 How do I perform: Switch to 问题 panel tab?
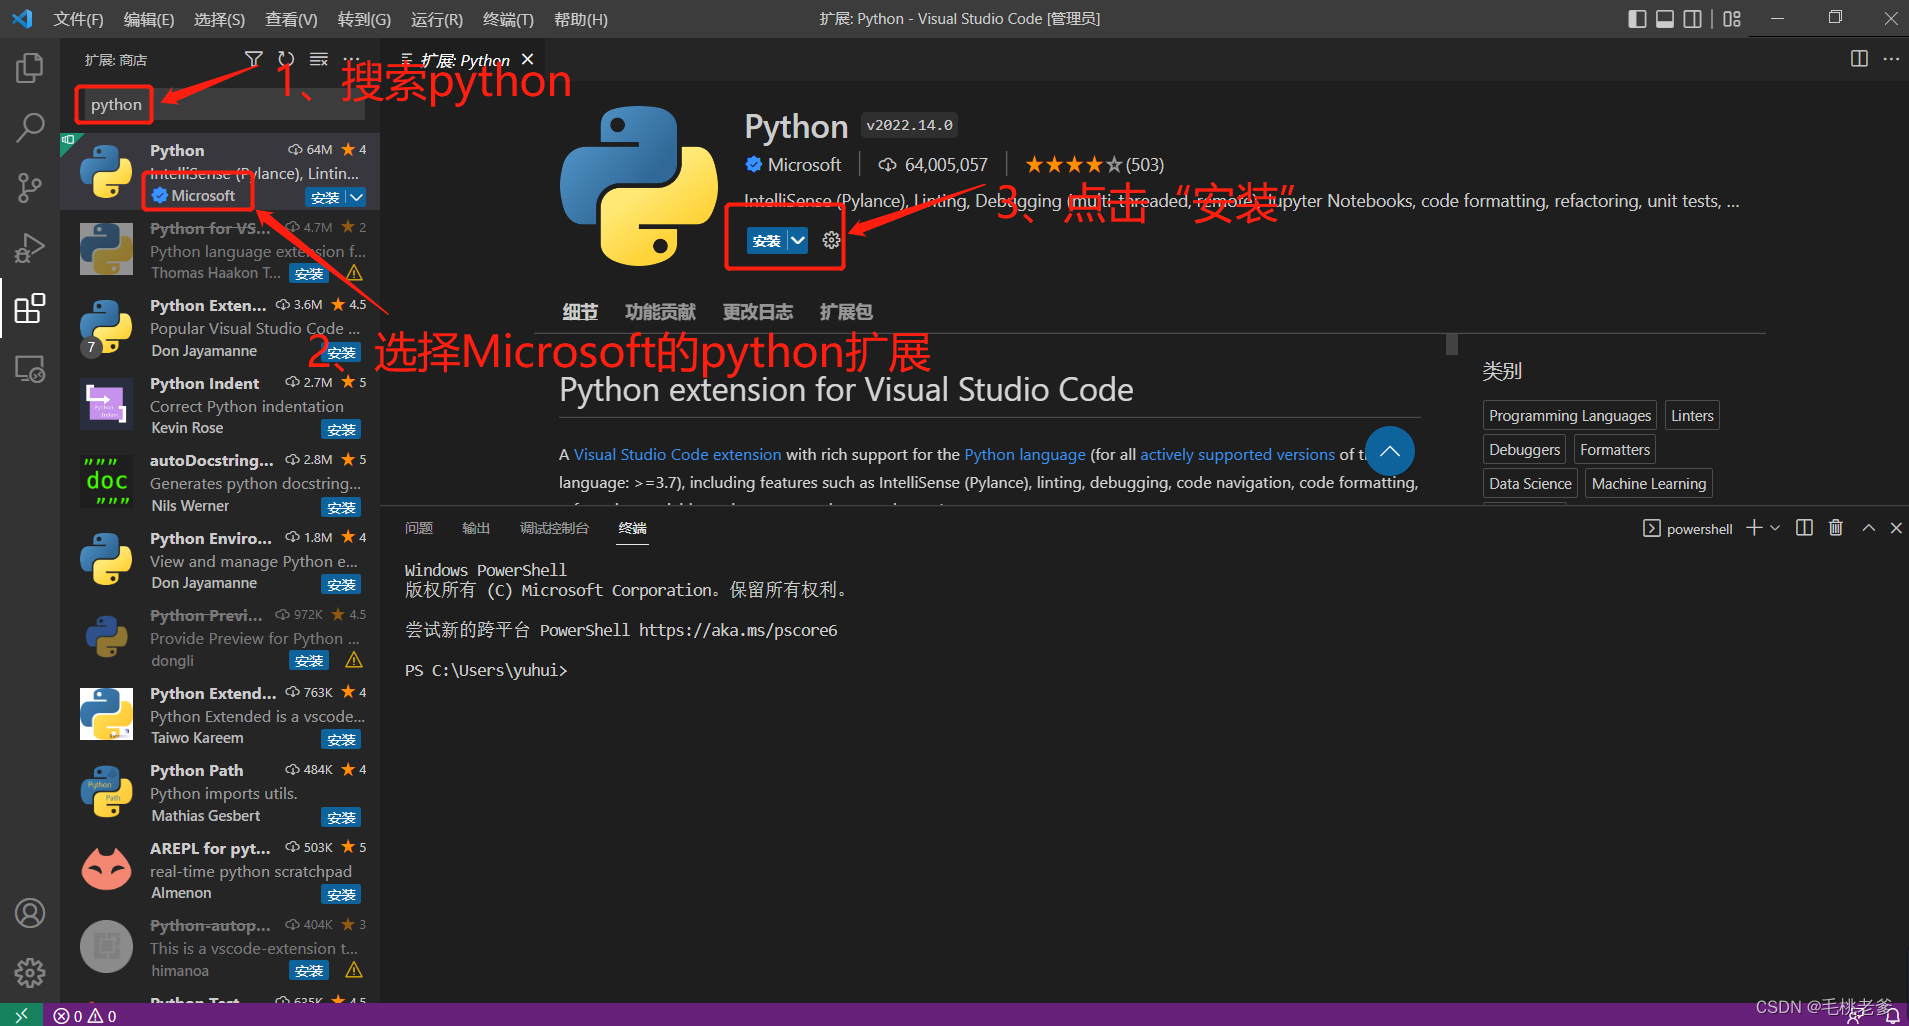tap(419, 528)
